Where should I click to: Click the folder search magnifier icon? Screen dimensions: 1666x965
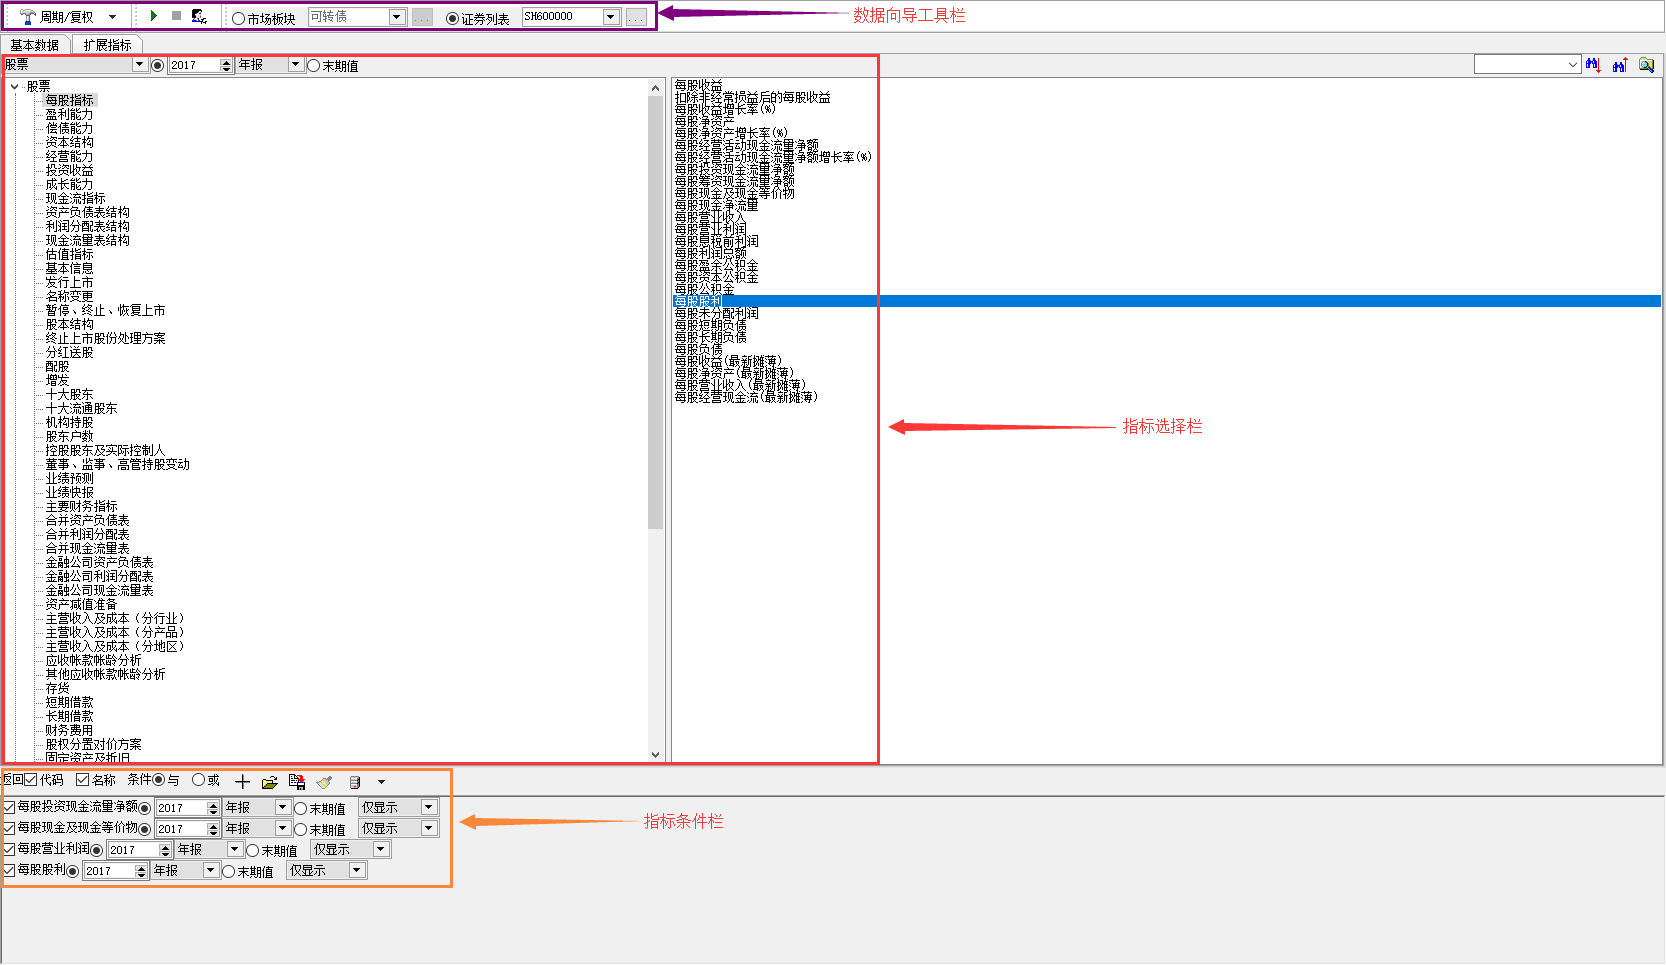point(1646,65)
